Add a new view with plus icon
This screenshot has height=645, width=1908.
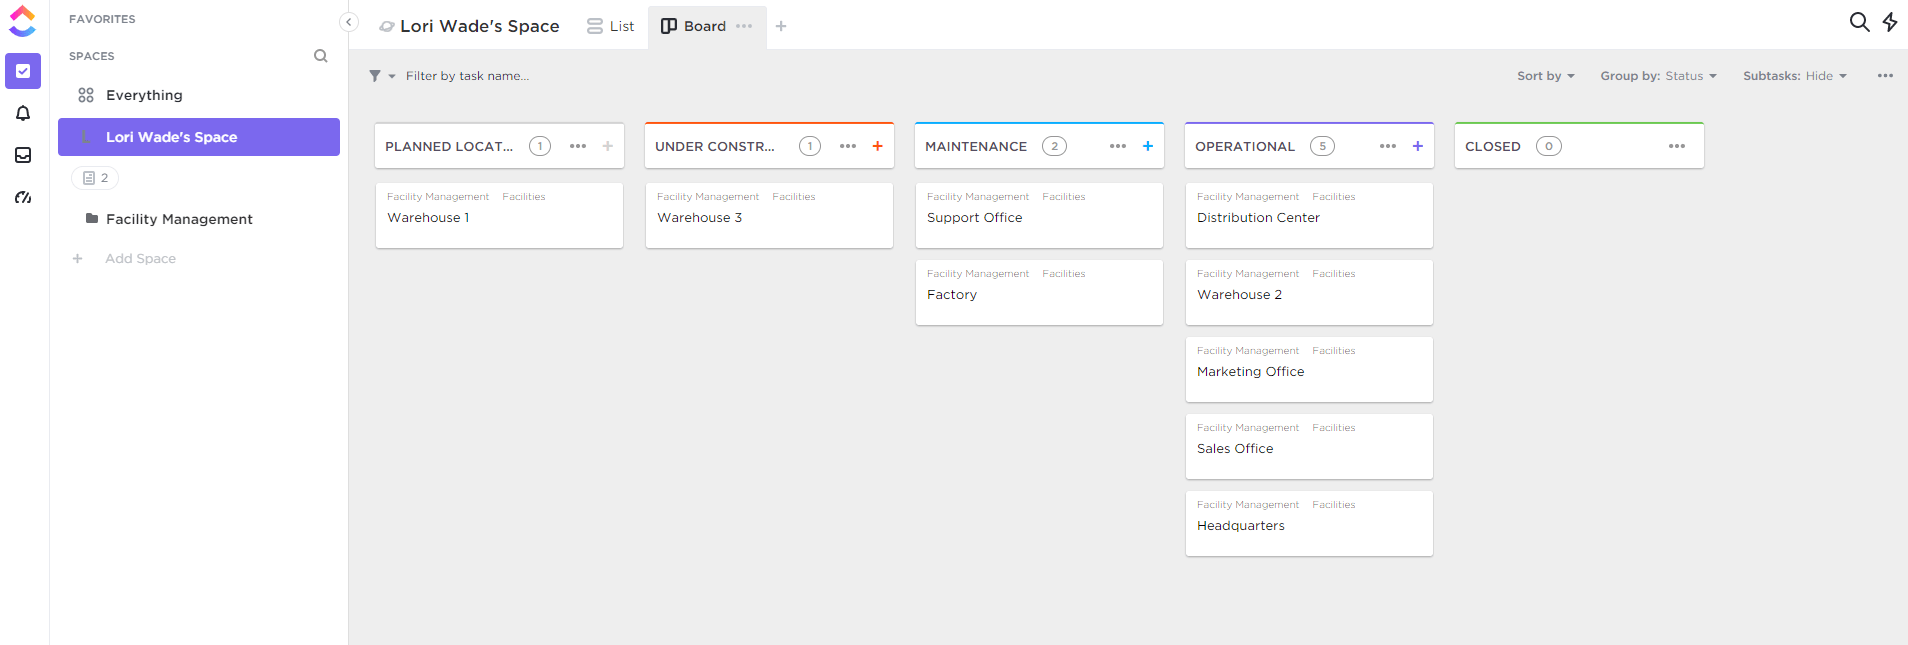pos(781,26)
